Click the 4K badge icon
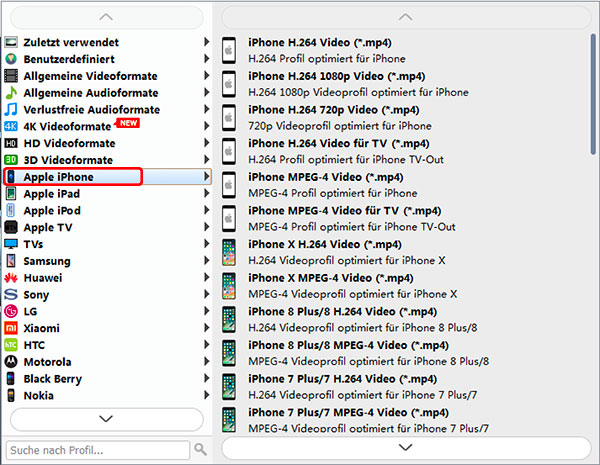The height and width of the screenshot is (465, 600). [11, 126]
